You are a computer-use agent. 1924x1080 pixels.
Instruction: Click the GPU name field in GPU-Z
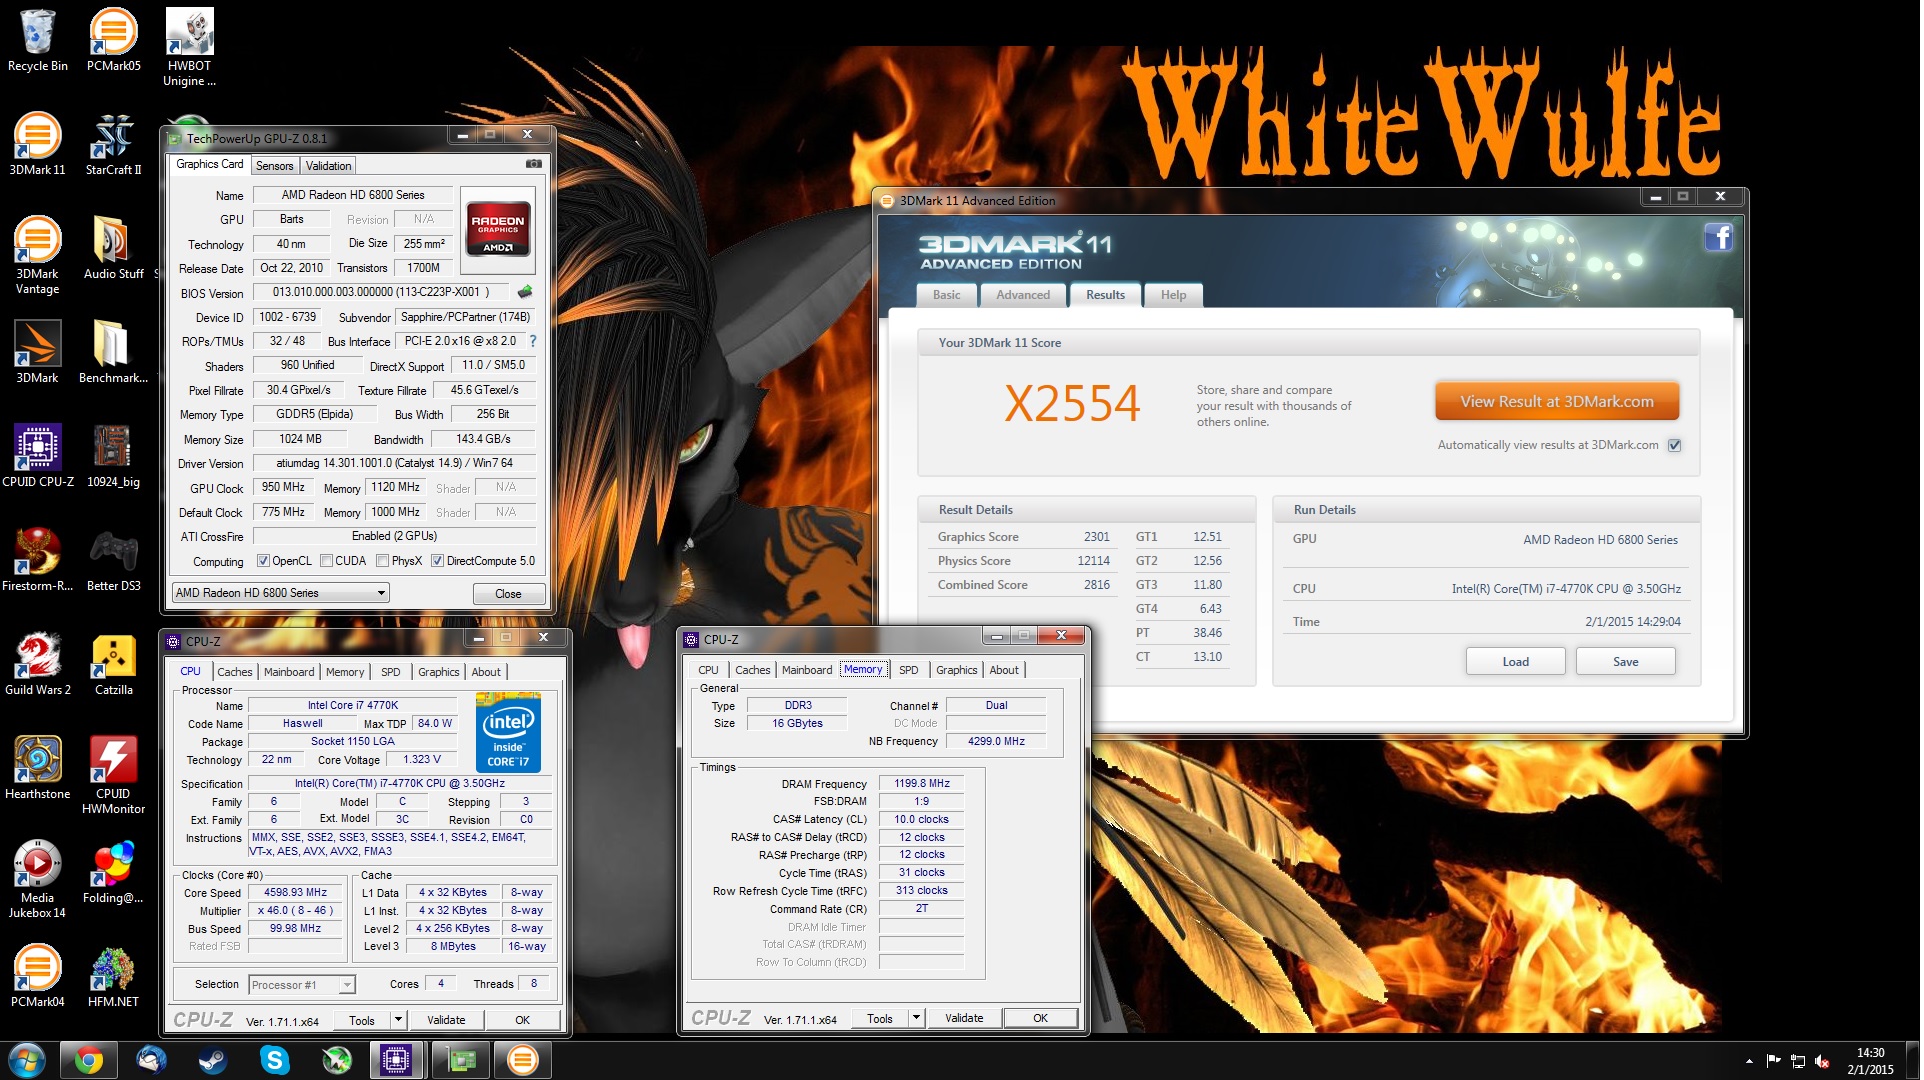tap(354, 195)
